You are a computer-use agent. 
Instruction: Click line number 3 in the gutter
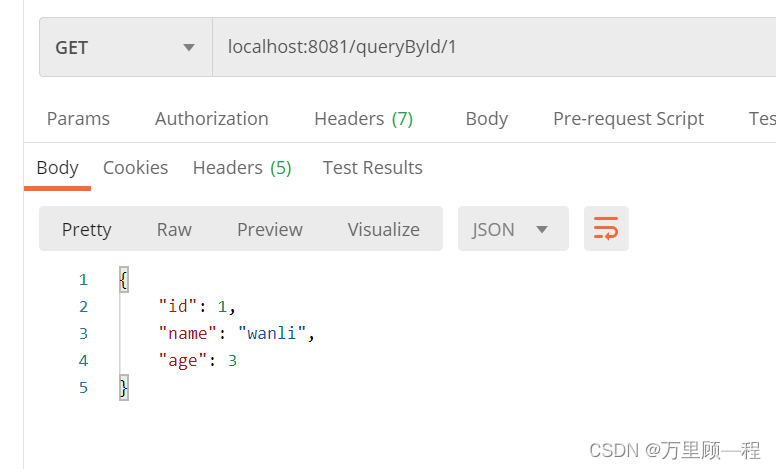[x=83, y=333]
